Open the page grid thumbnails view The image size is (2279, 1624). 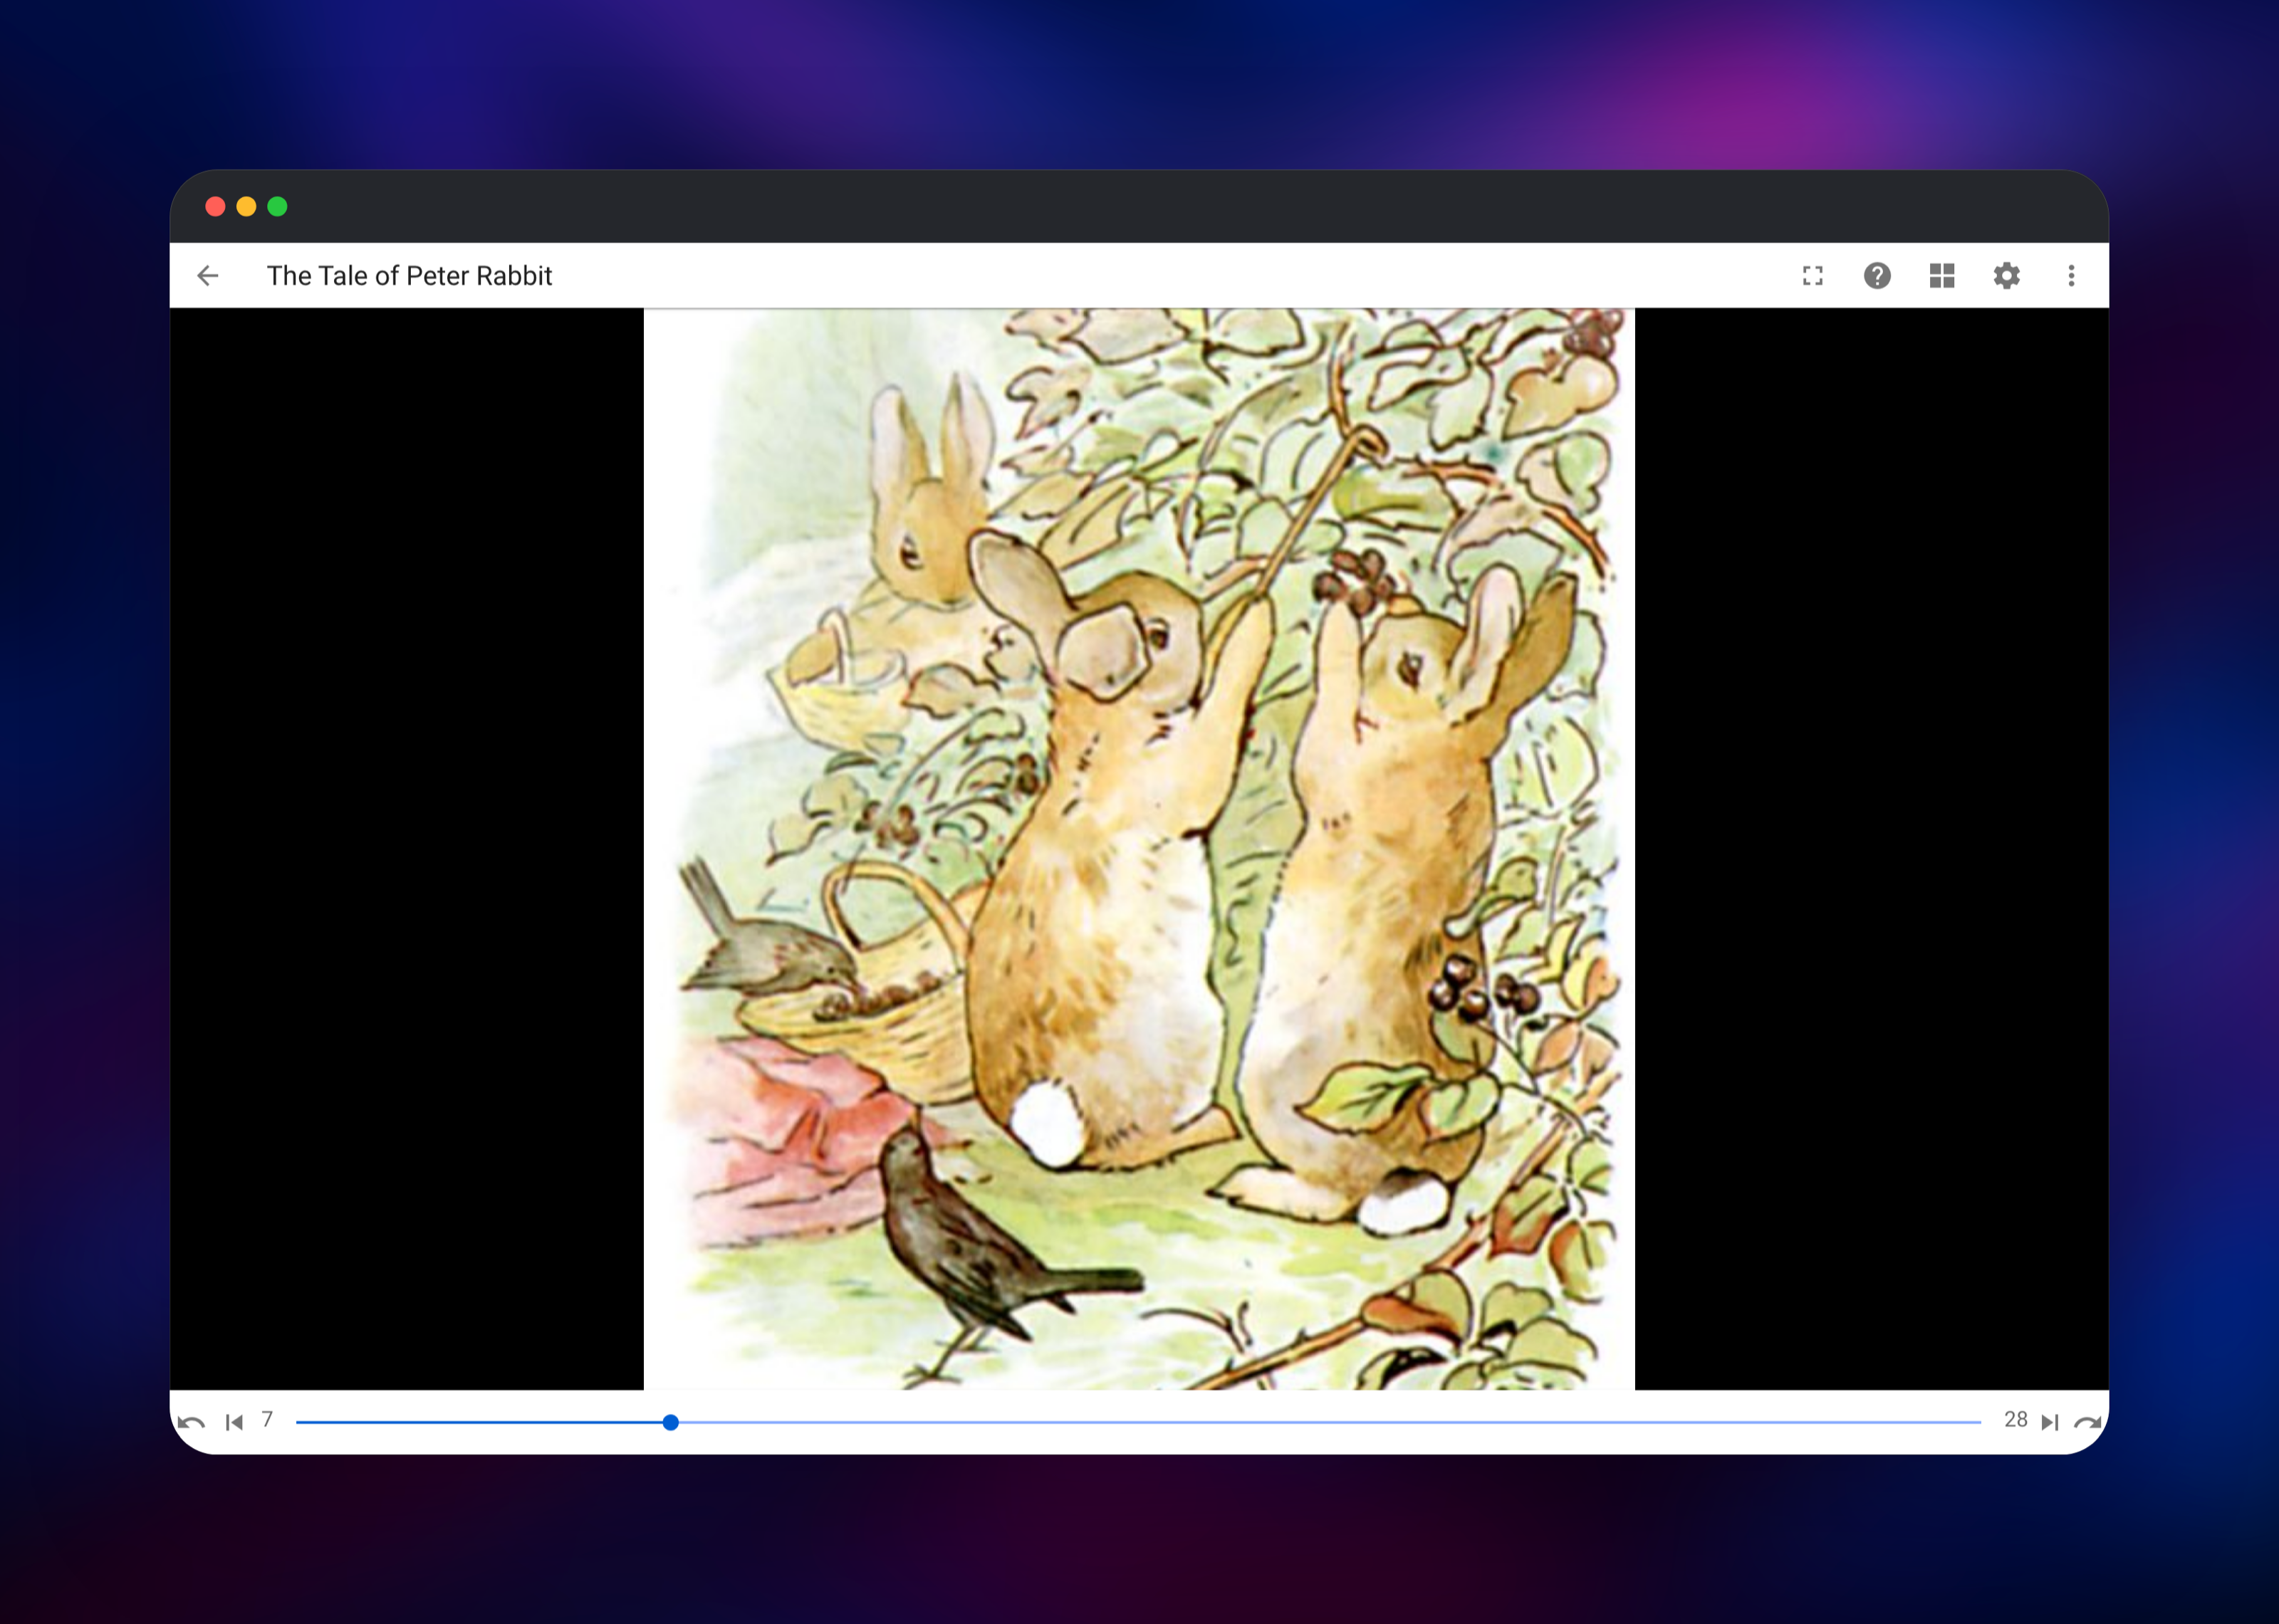pos(1942,276)
